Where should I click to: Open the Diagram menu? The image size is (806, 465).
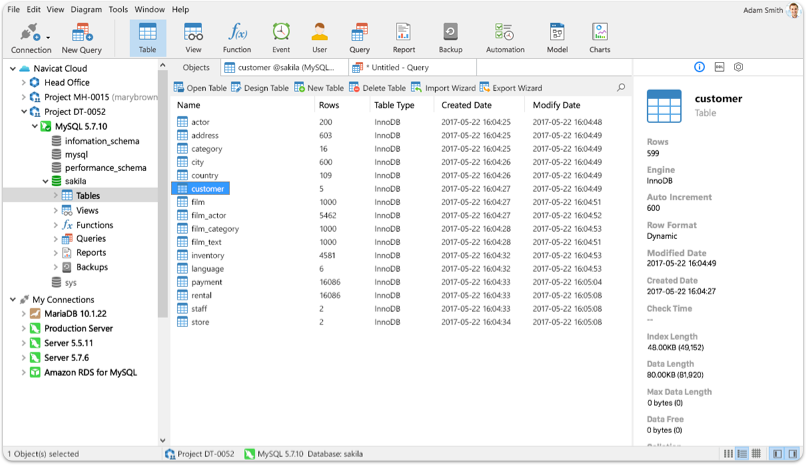click(86, 9)
